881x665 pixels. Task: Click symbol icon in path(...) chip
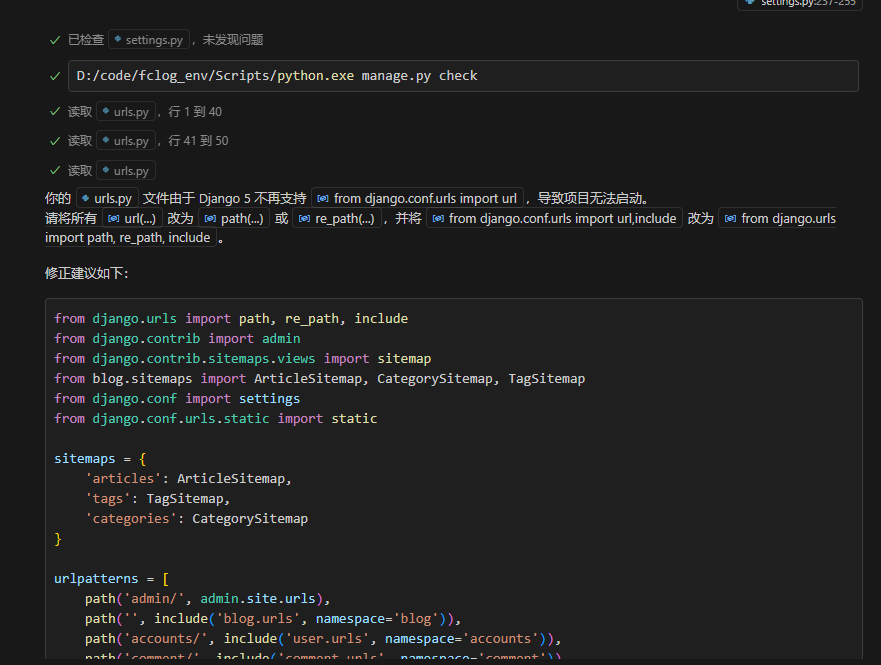(x=211, y=218)
